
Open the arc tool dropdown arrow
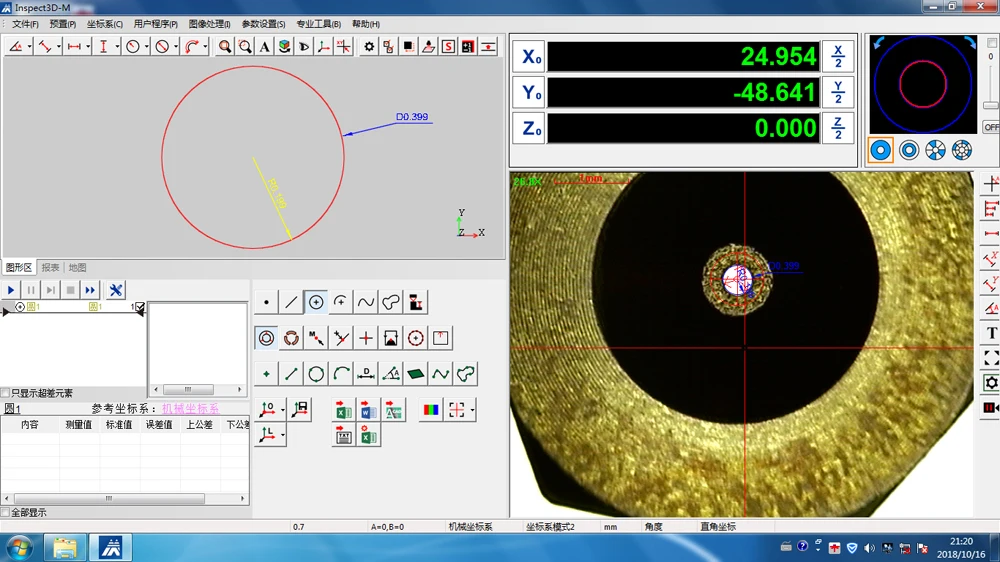[205, 46]
